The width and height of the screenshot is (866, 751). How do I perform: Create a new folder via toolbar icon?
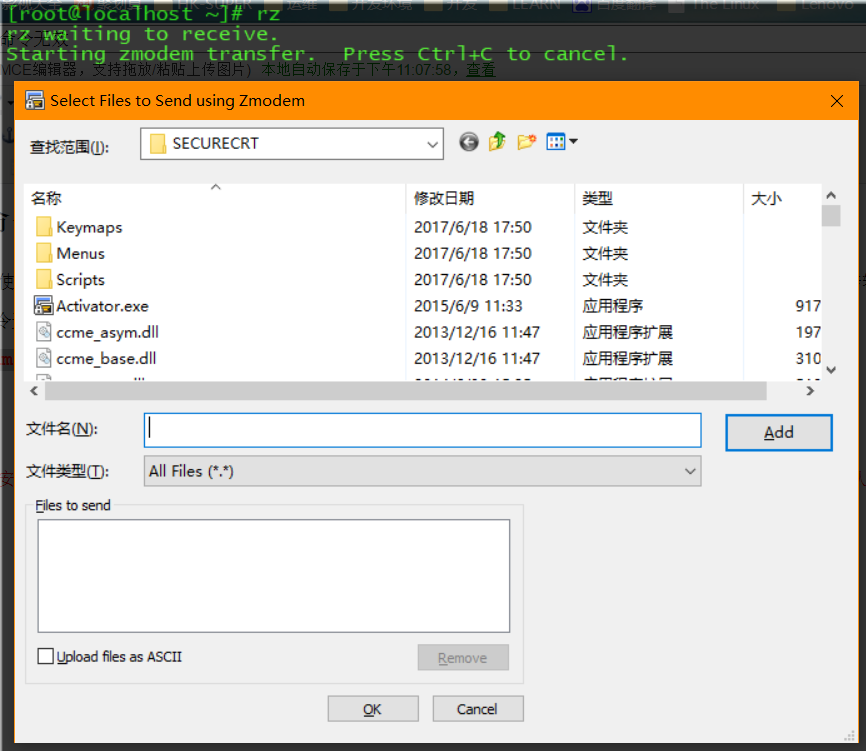click(527, 142)
